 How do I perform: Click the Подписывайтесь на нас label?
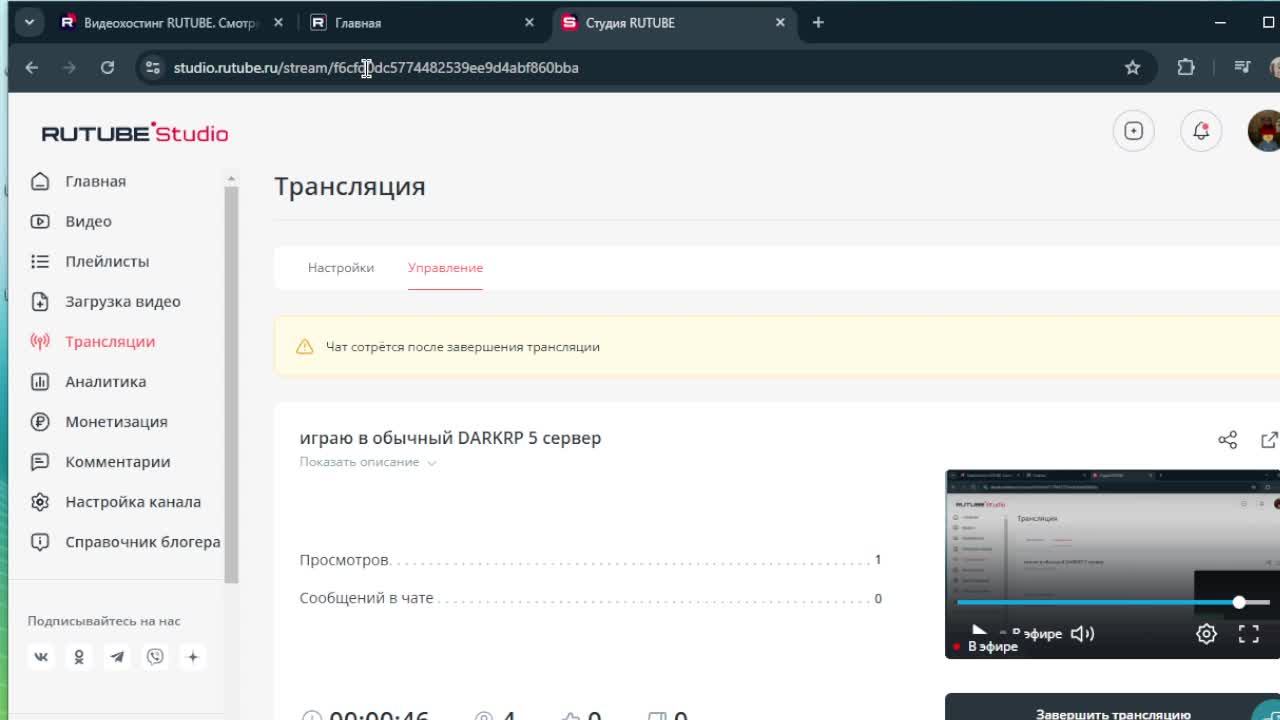pos(104,621)
